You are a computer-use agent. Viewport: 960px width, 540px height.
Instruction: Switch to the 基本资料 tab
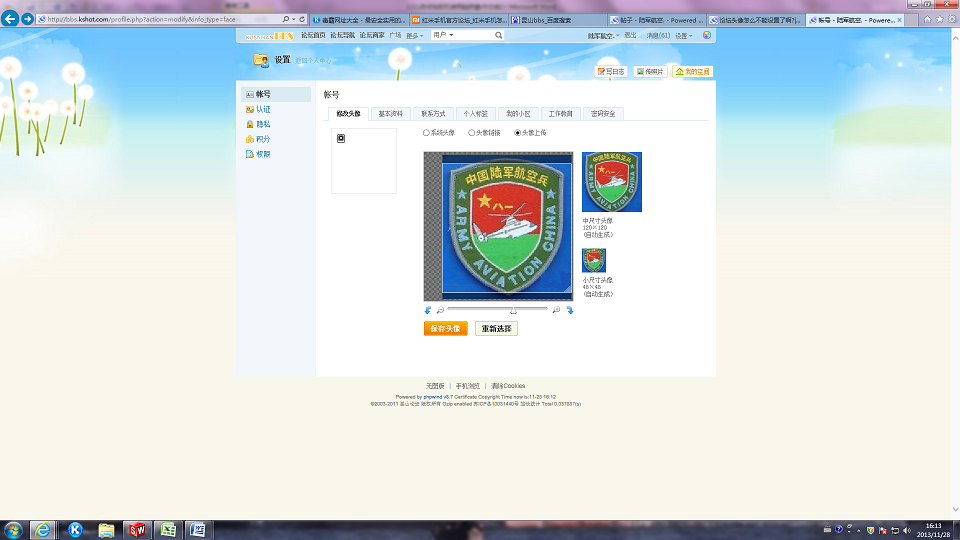tap(391, 114)
